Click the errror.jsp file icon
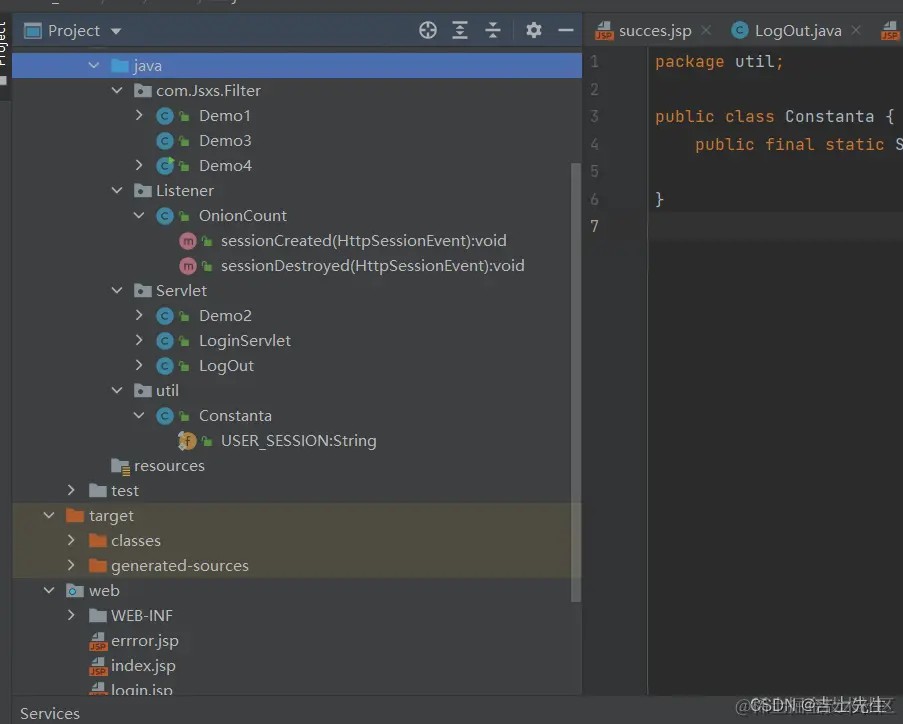The width and height of the screenshot is (903, 724). point(98,641)
